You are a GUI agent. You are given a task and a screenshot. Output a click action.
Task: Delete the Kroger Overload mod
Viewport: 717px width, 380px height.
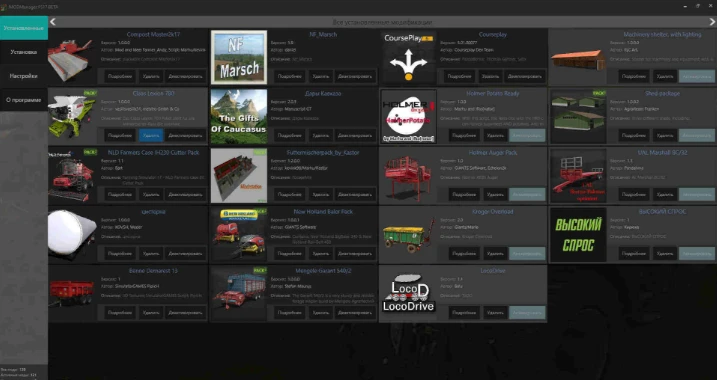[x=495, y=253]
